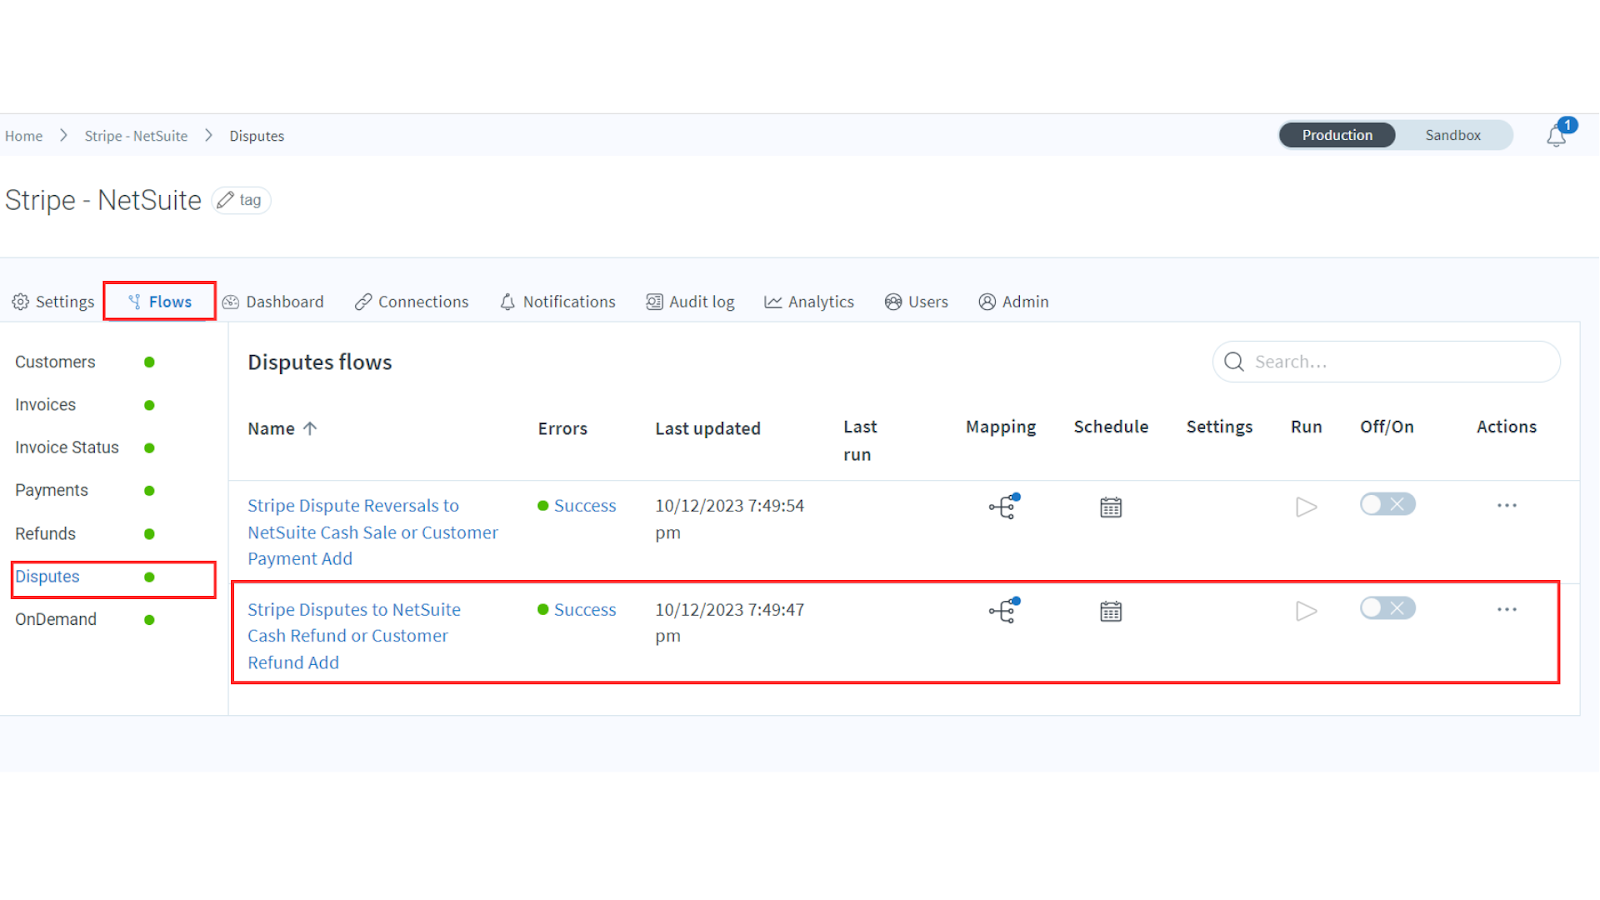The height and width of the screenshot is (900, 1600).
Task: Open the Audit log tab
Action: (x=690, y=302)
